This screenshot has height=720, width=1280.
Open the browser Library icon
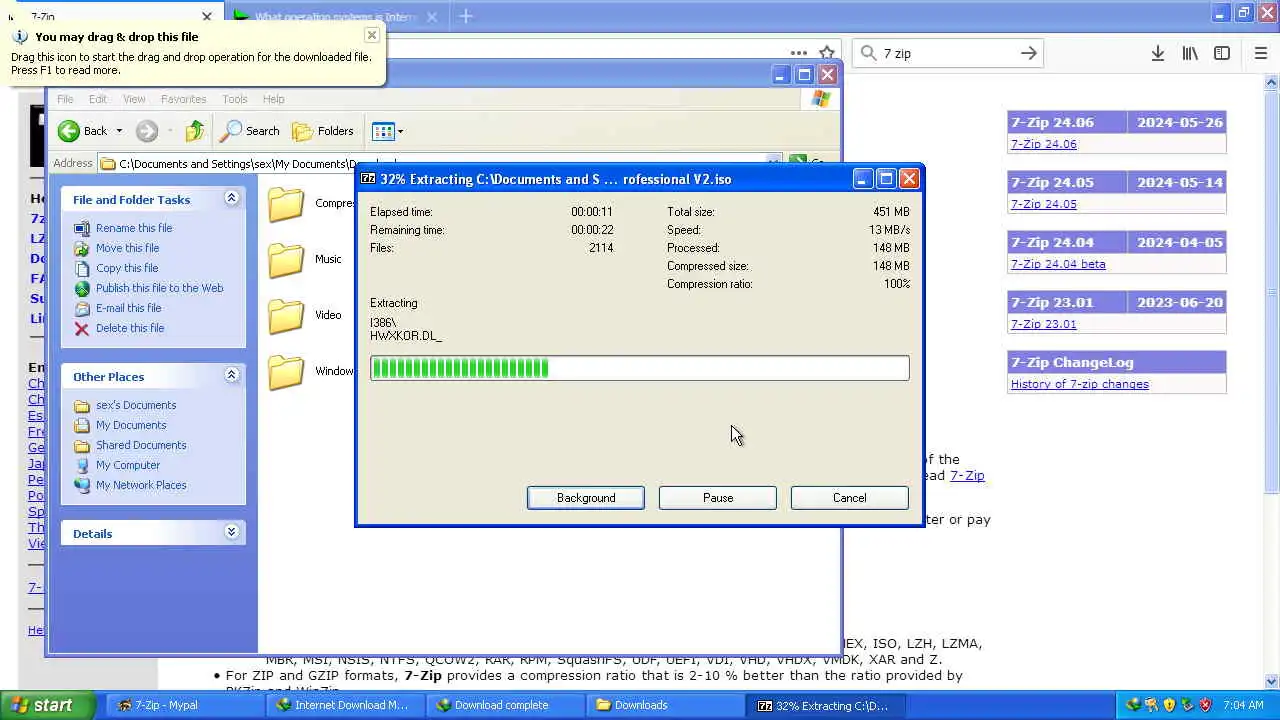pyautogui.click(x=1190, y=54)
